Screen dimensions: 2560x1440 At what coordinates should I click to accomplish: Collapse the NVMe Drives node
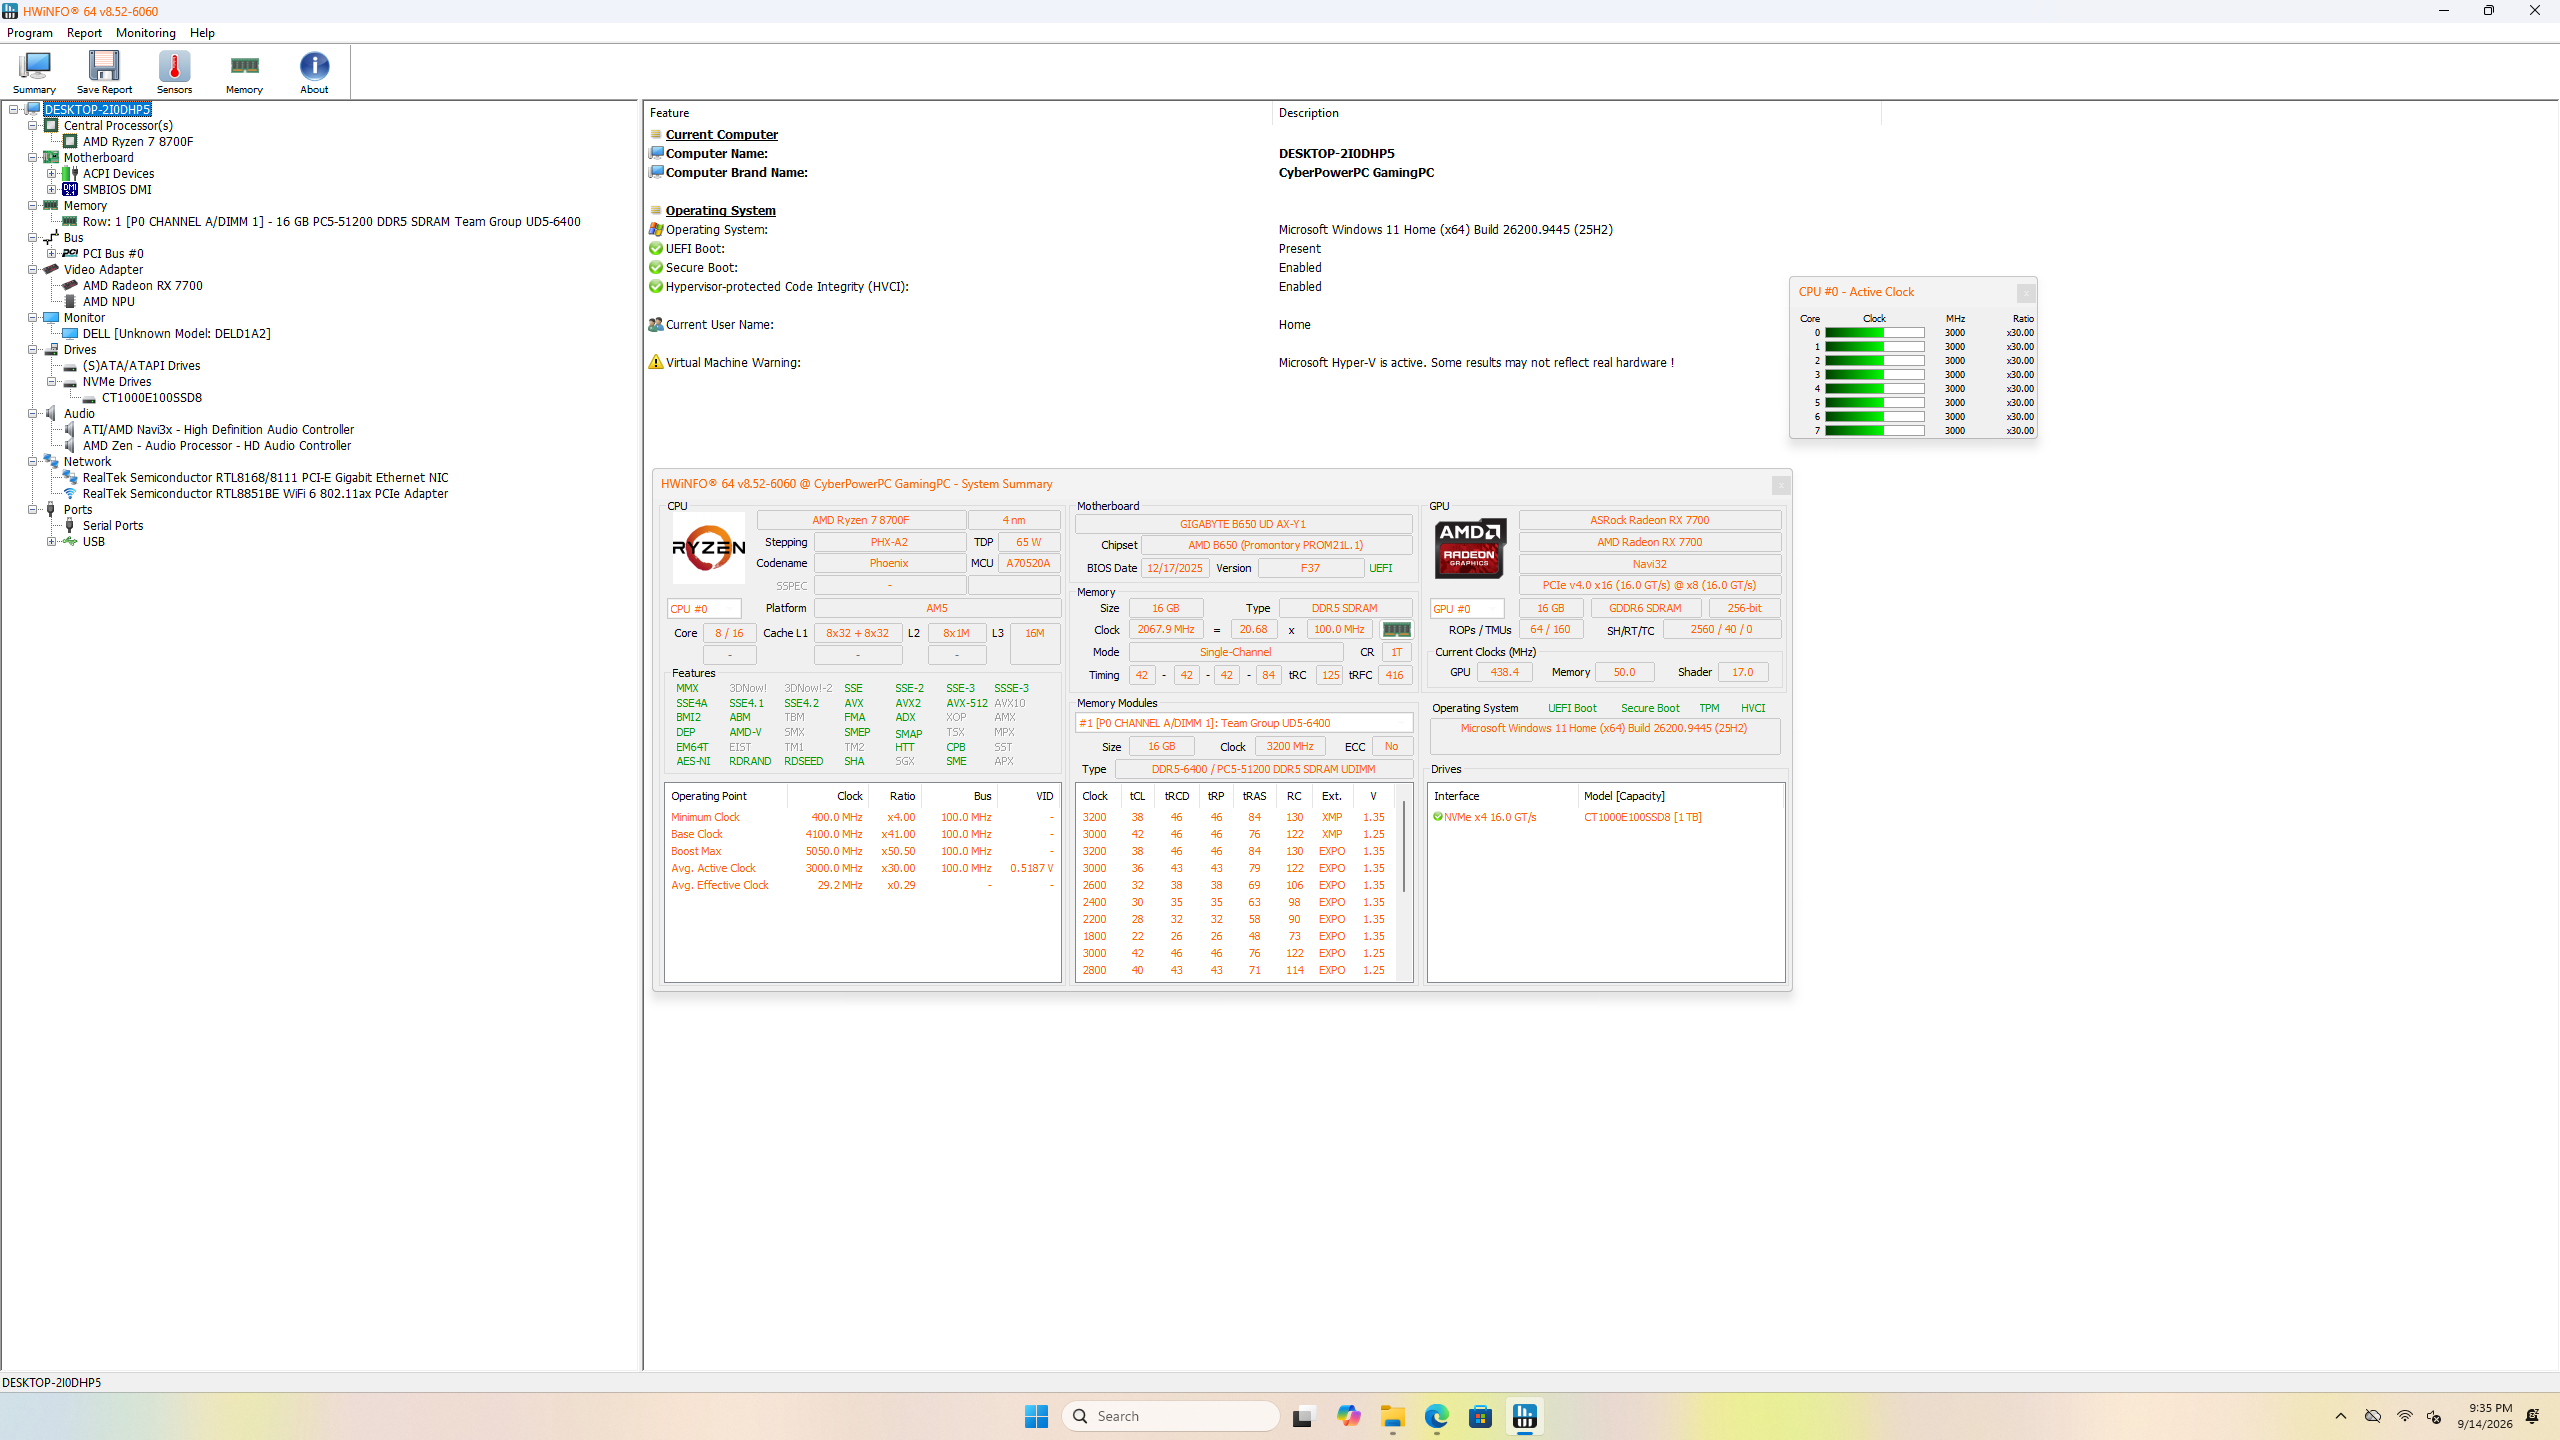tap(52, 382)
